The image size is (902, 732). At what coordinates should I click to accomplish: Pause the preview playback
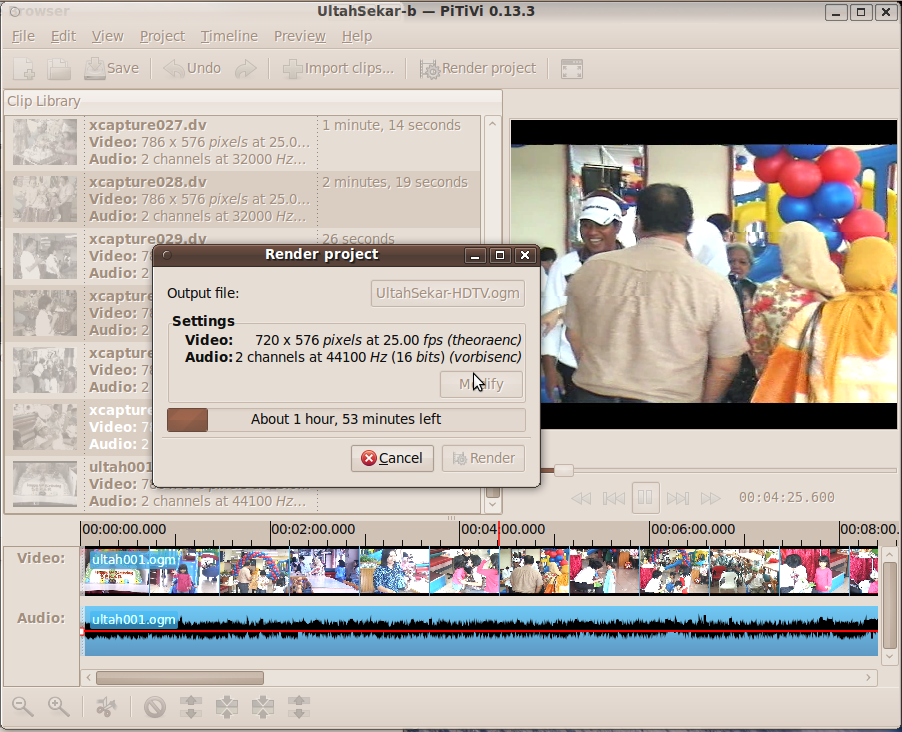[x=645, y=497]
